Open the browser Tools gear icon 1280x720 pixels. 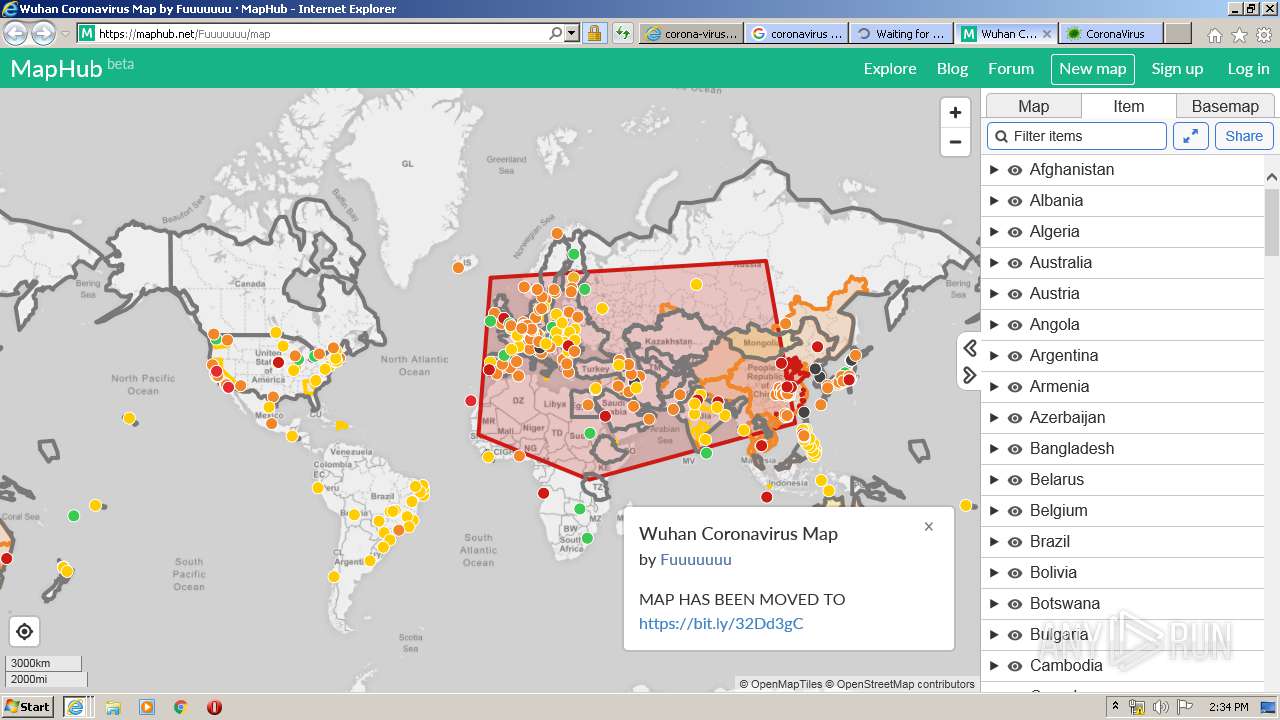[1264, 35]
